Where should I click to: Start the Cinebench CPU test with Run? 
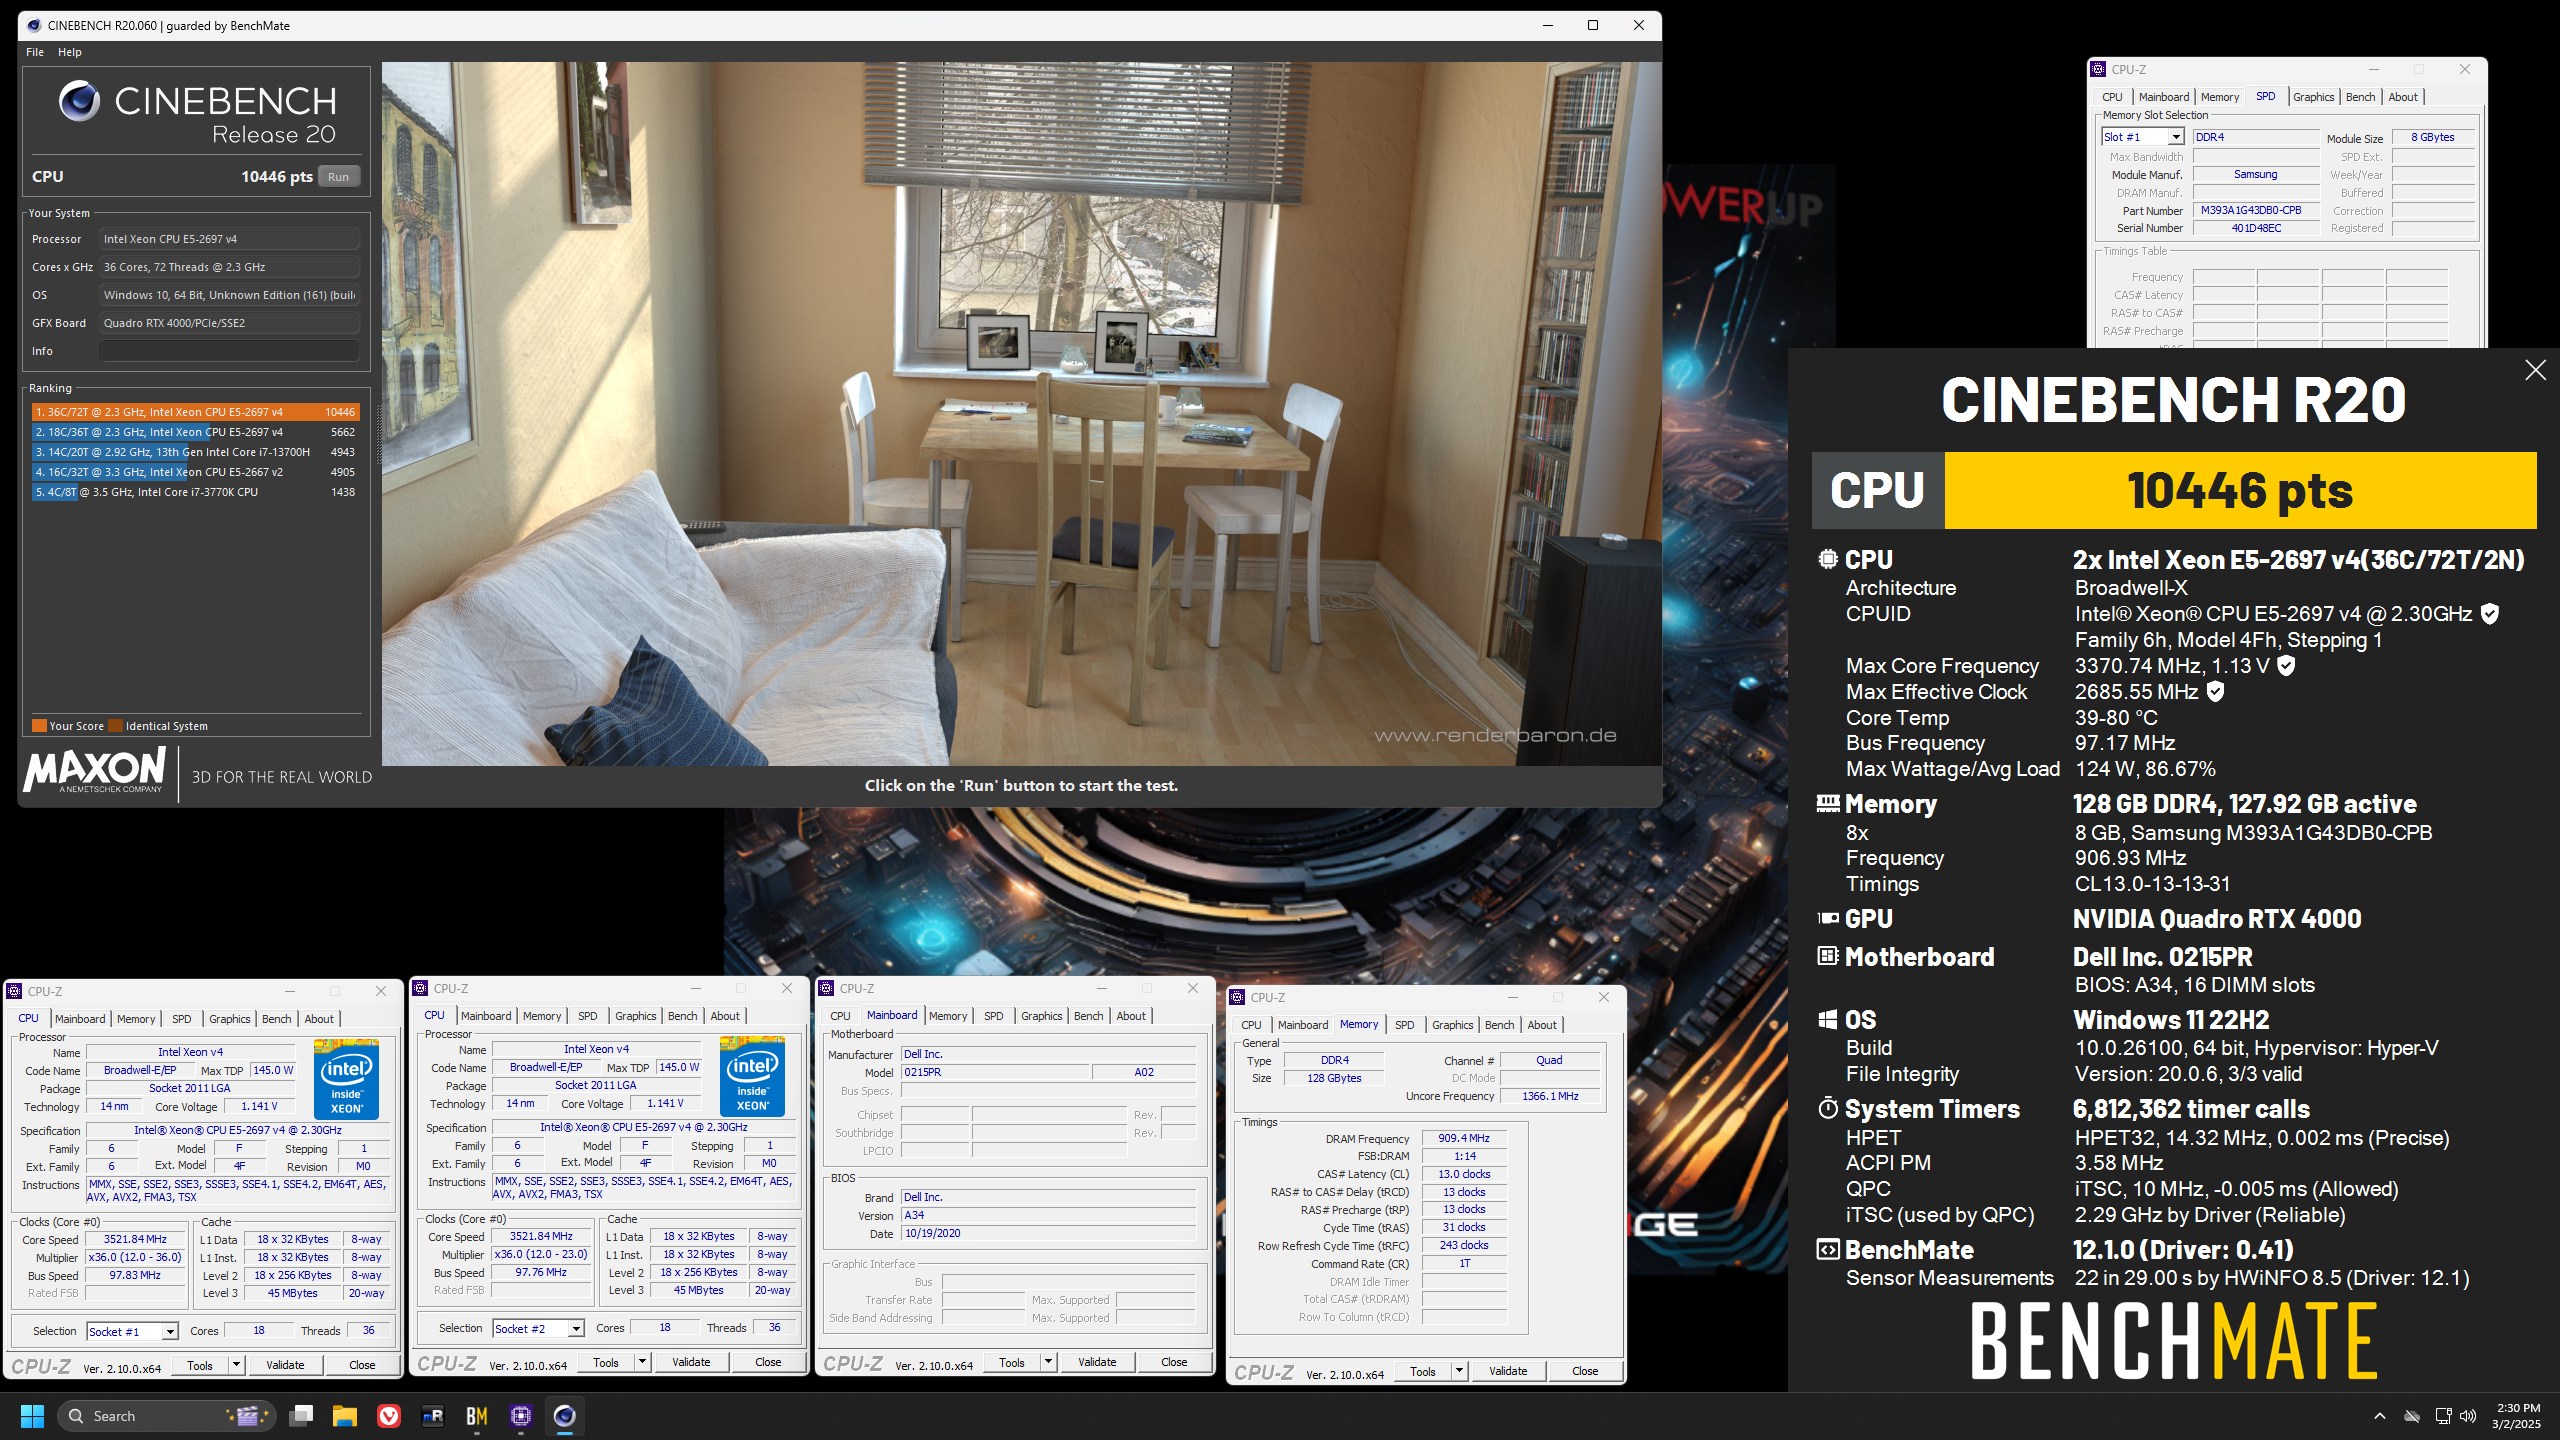click(339, 177)
